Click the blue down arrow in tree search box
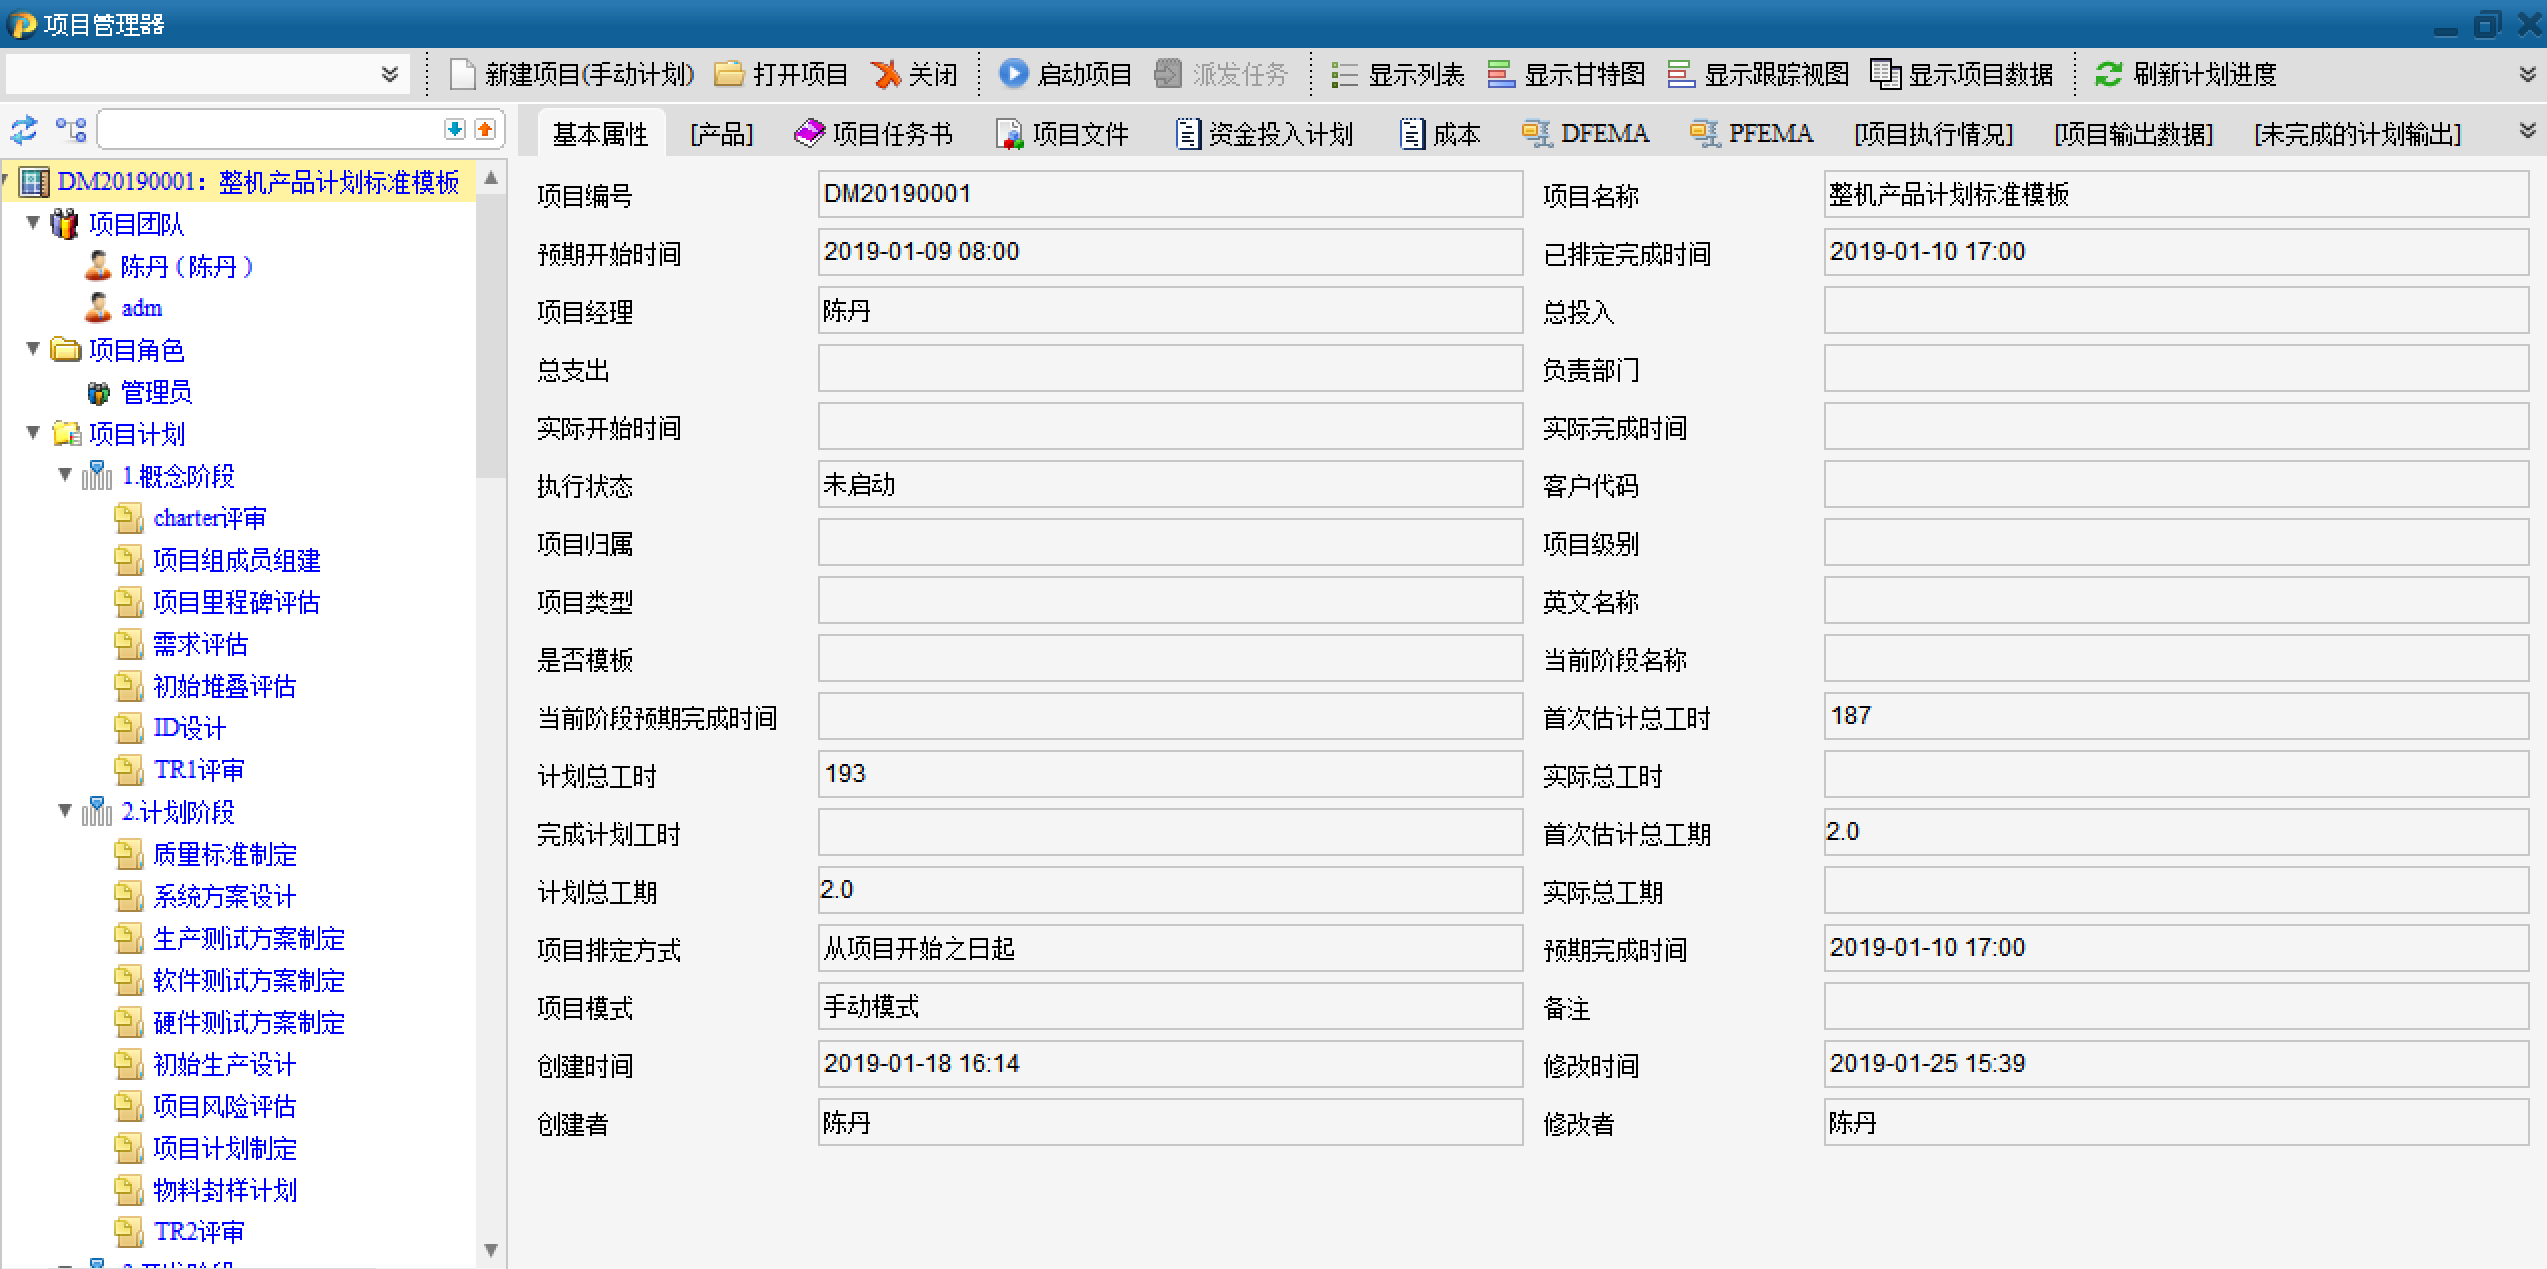The height and width of the screenshot is (1269, 2547). click(454, 130)
